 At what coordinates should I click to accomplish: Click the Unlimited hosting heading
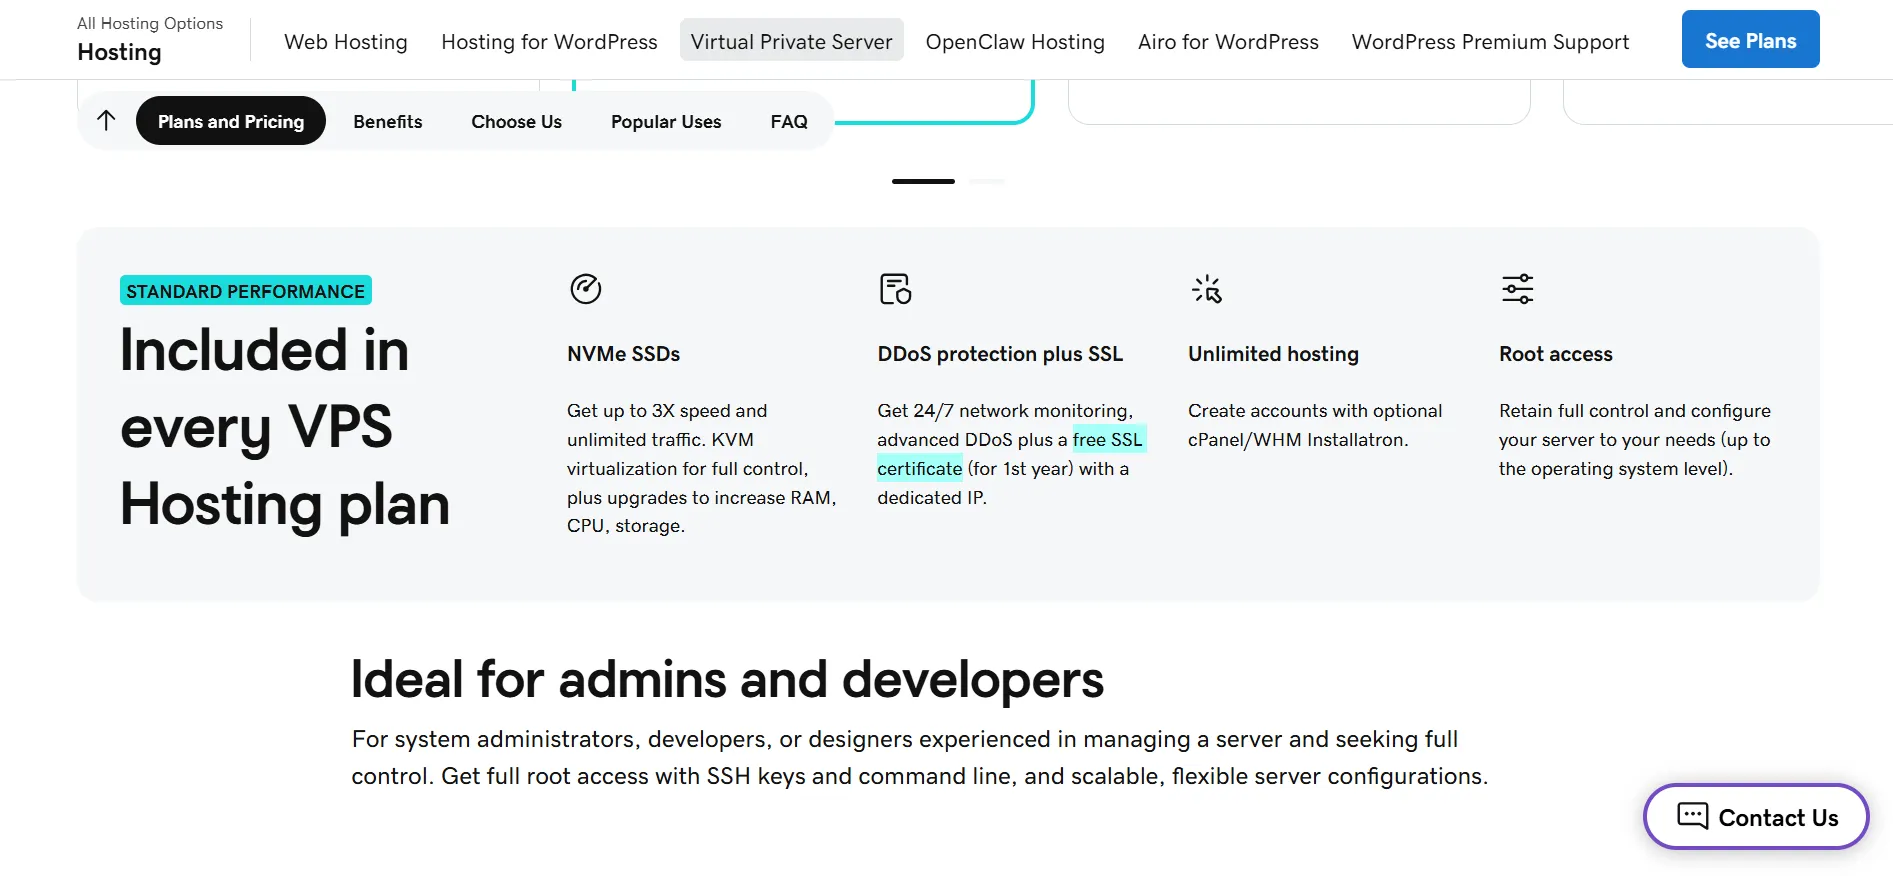click(1273, 354)
